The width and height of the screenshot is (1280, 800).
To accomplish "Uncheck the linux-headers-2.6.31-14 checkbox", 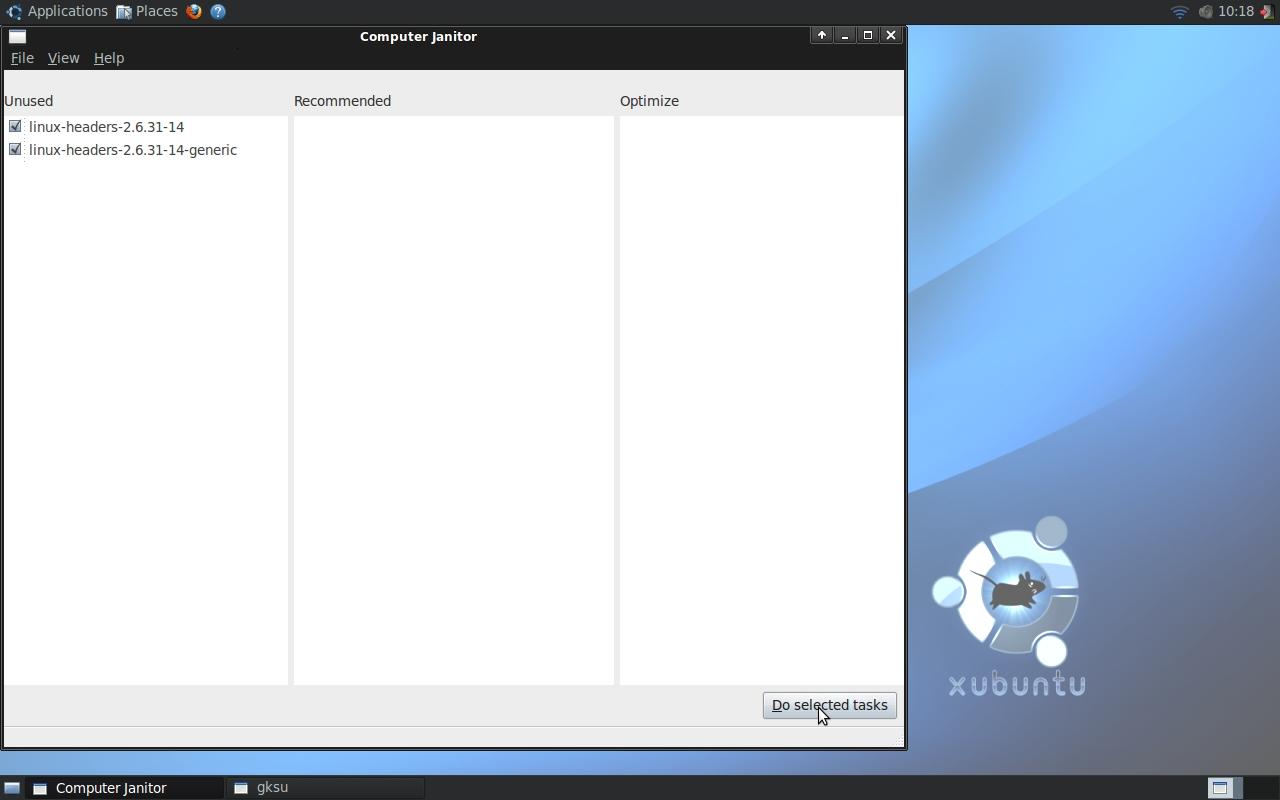I will click(x=15, y=126).
